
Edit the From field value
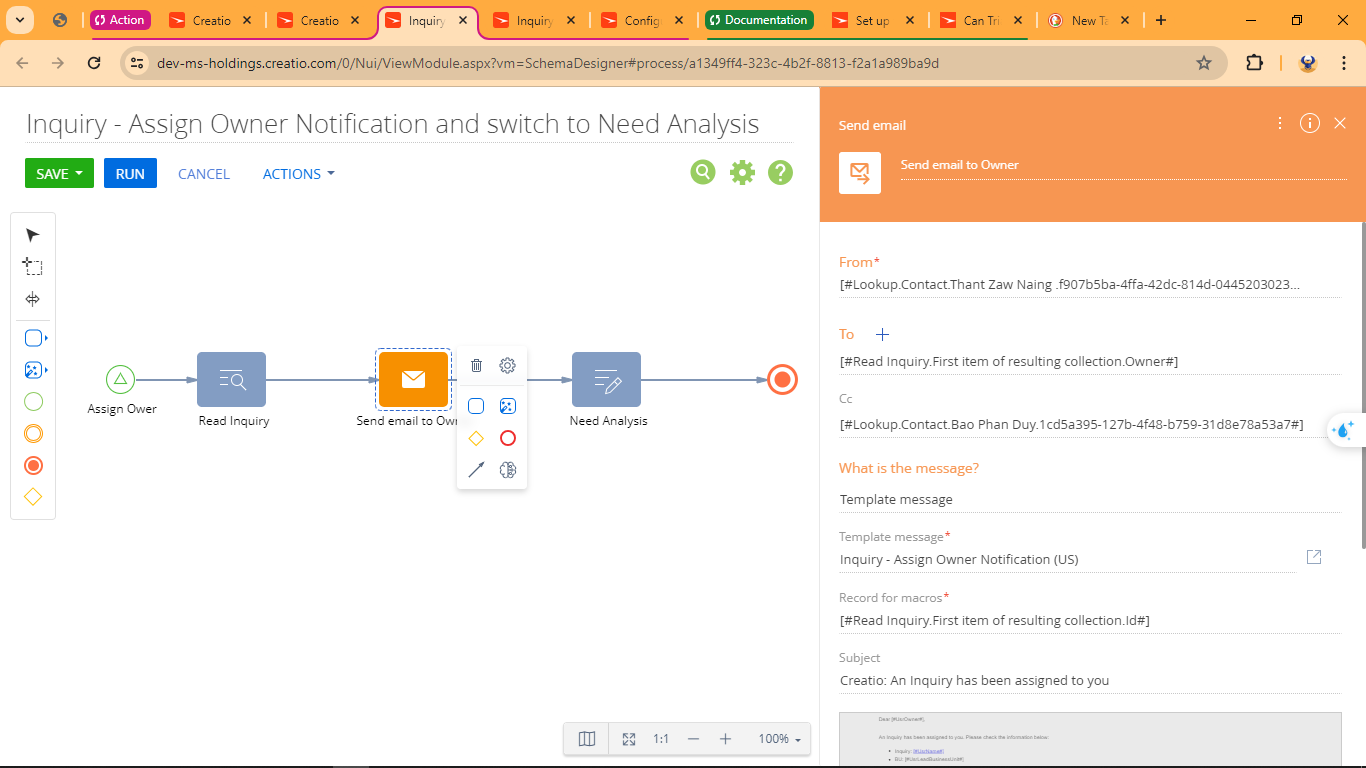click(1090, 285)
